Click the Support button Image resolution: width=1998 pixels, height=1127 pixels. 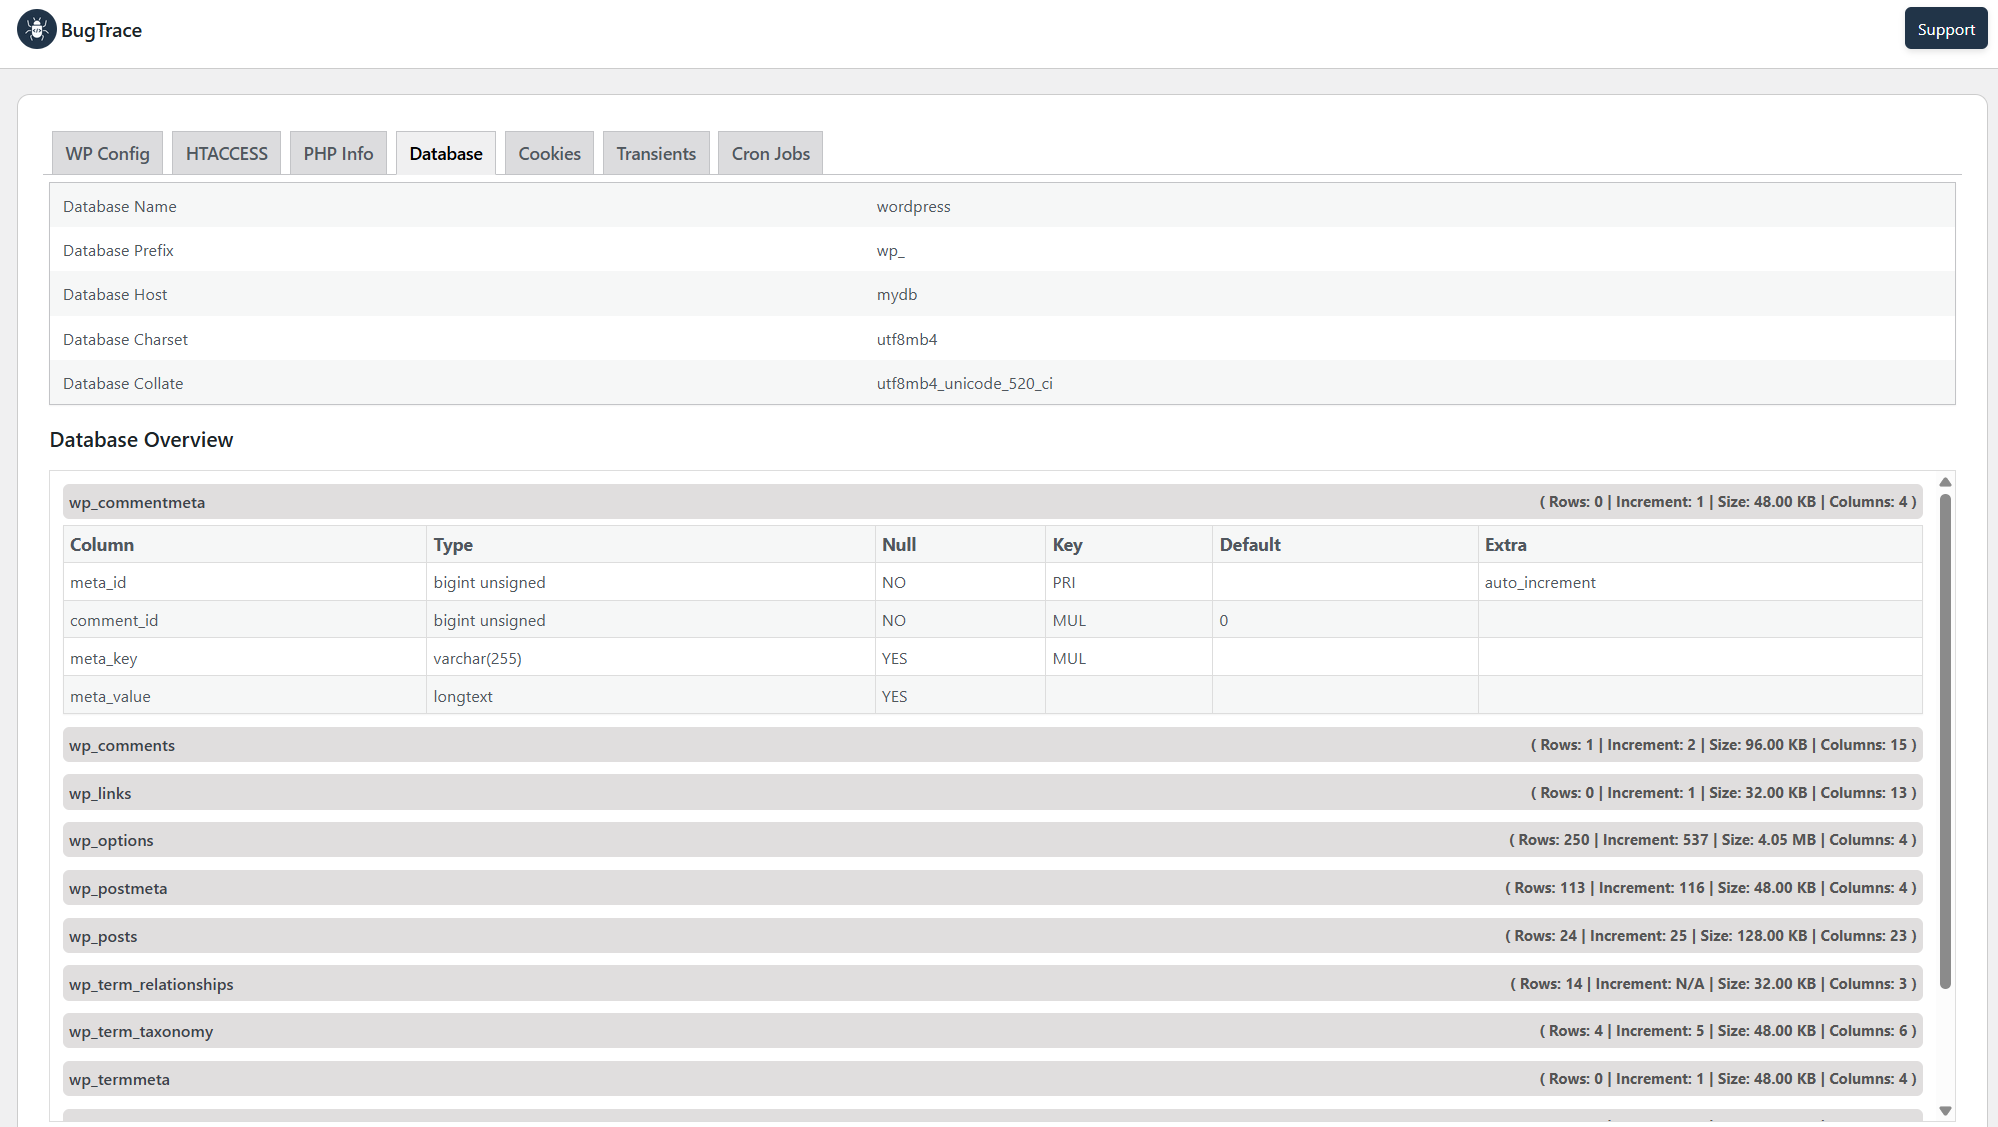coord(1946,29)
